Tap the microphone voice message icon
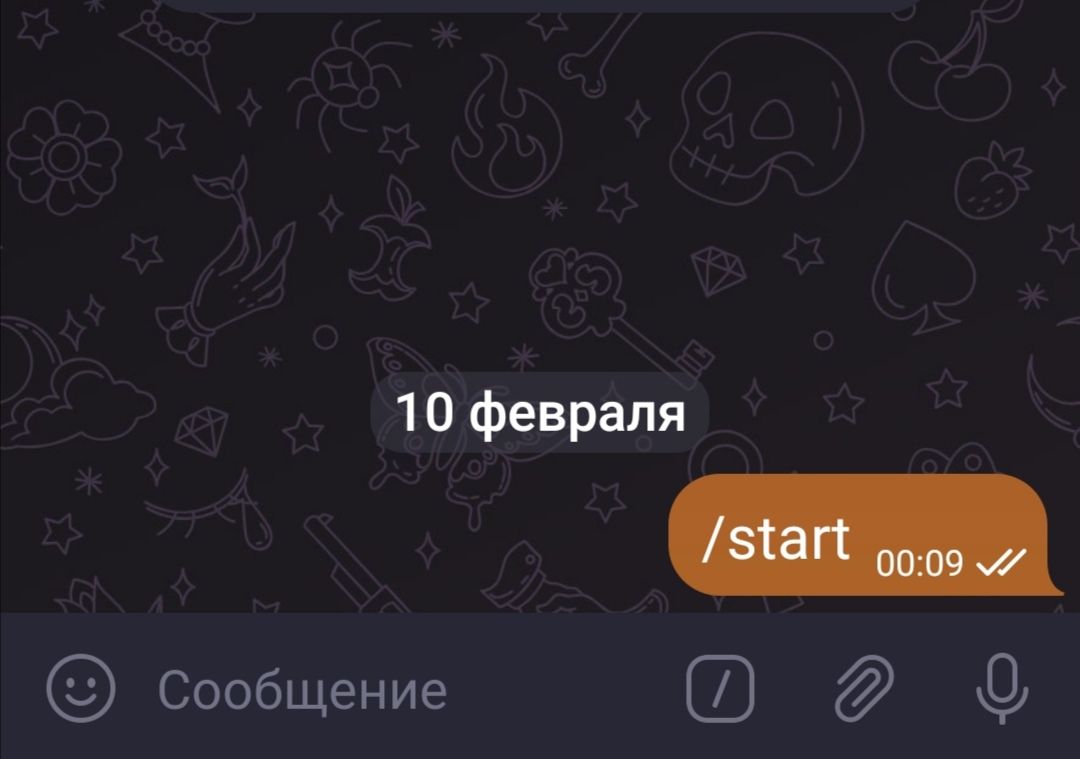1080x759 pixels. click(1003, 688)
